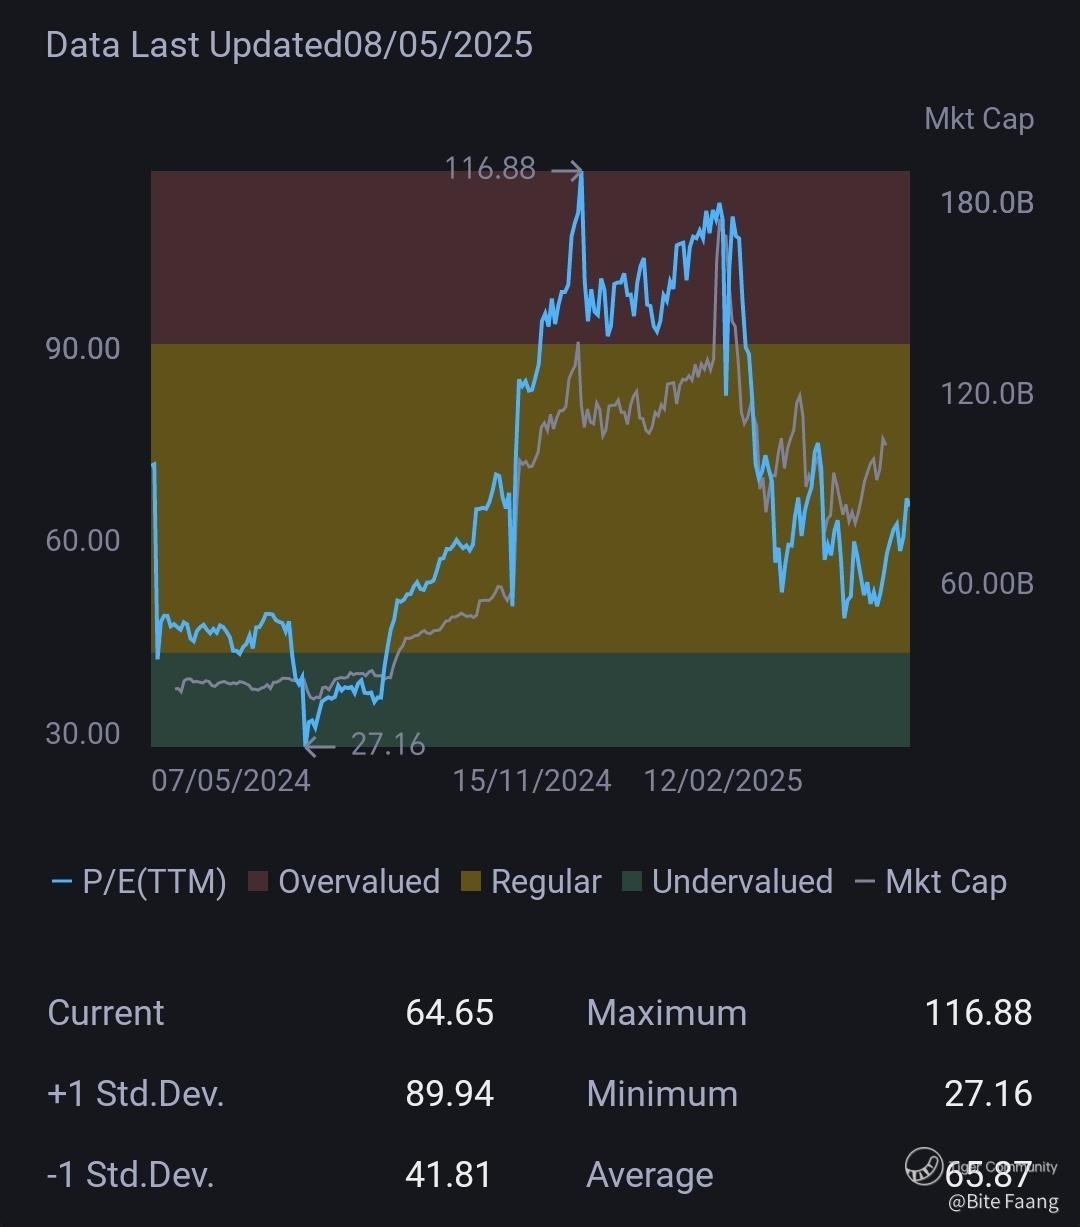Click the red Overvalued color square in the legend

click(x=258, y=882)
